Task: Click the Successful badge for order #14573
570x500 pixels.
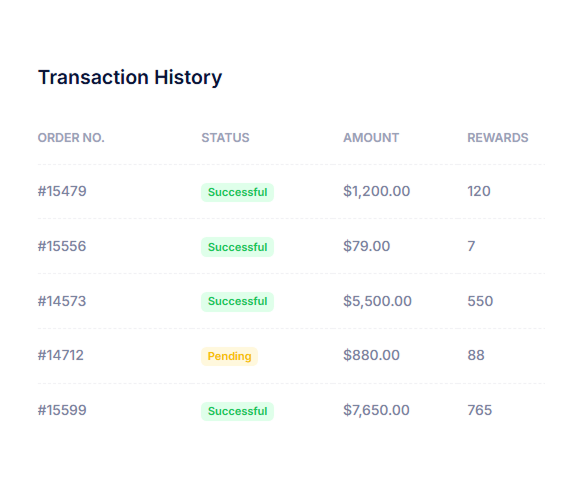Action: click(237, 301)
